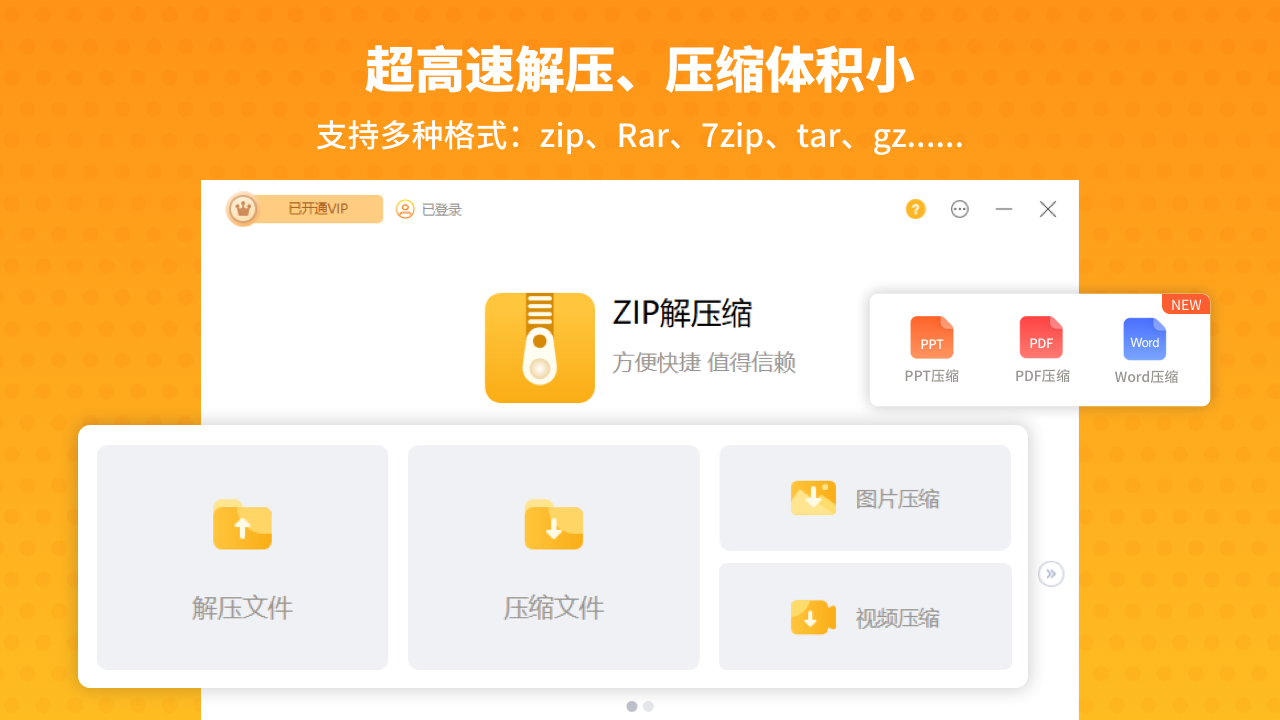Open the more options ellipsis menu
Screen dimensions: 1280x720
959,209
